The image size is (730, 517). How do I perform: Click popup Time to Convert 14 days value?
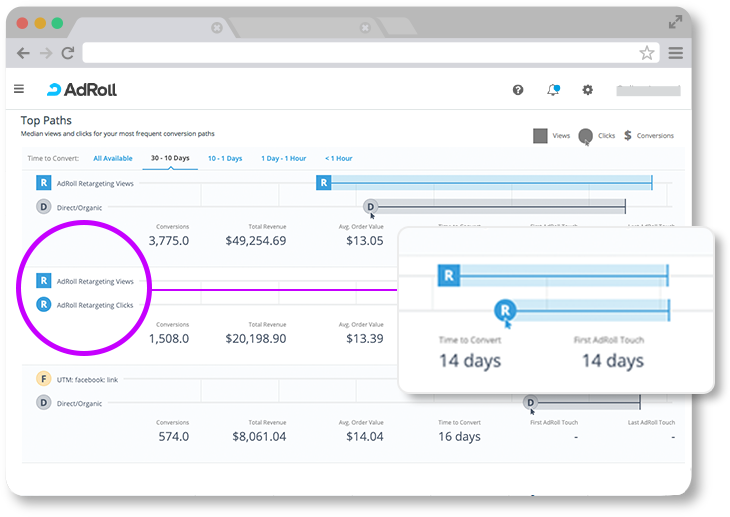pos(470,361)
